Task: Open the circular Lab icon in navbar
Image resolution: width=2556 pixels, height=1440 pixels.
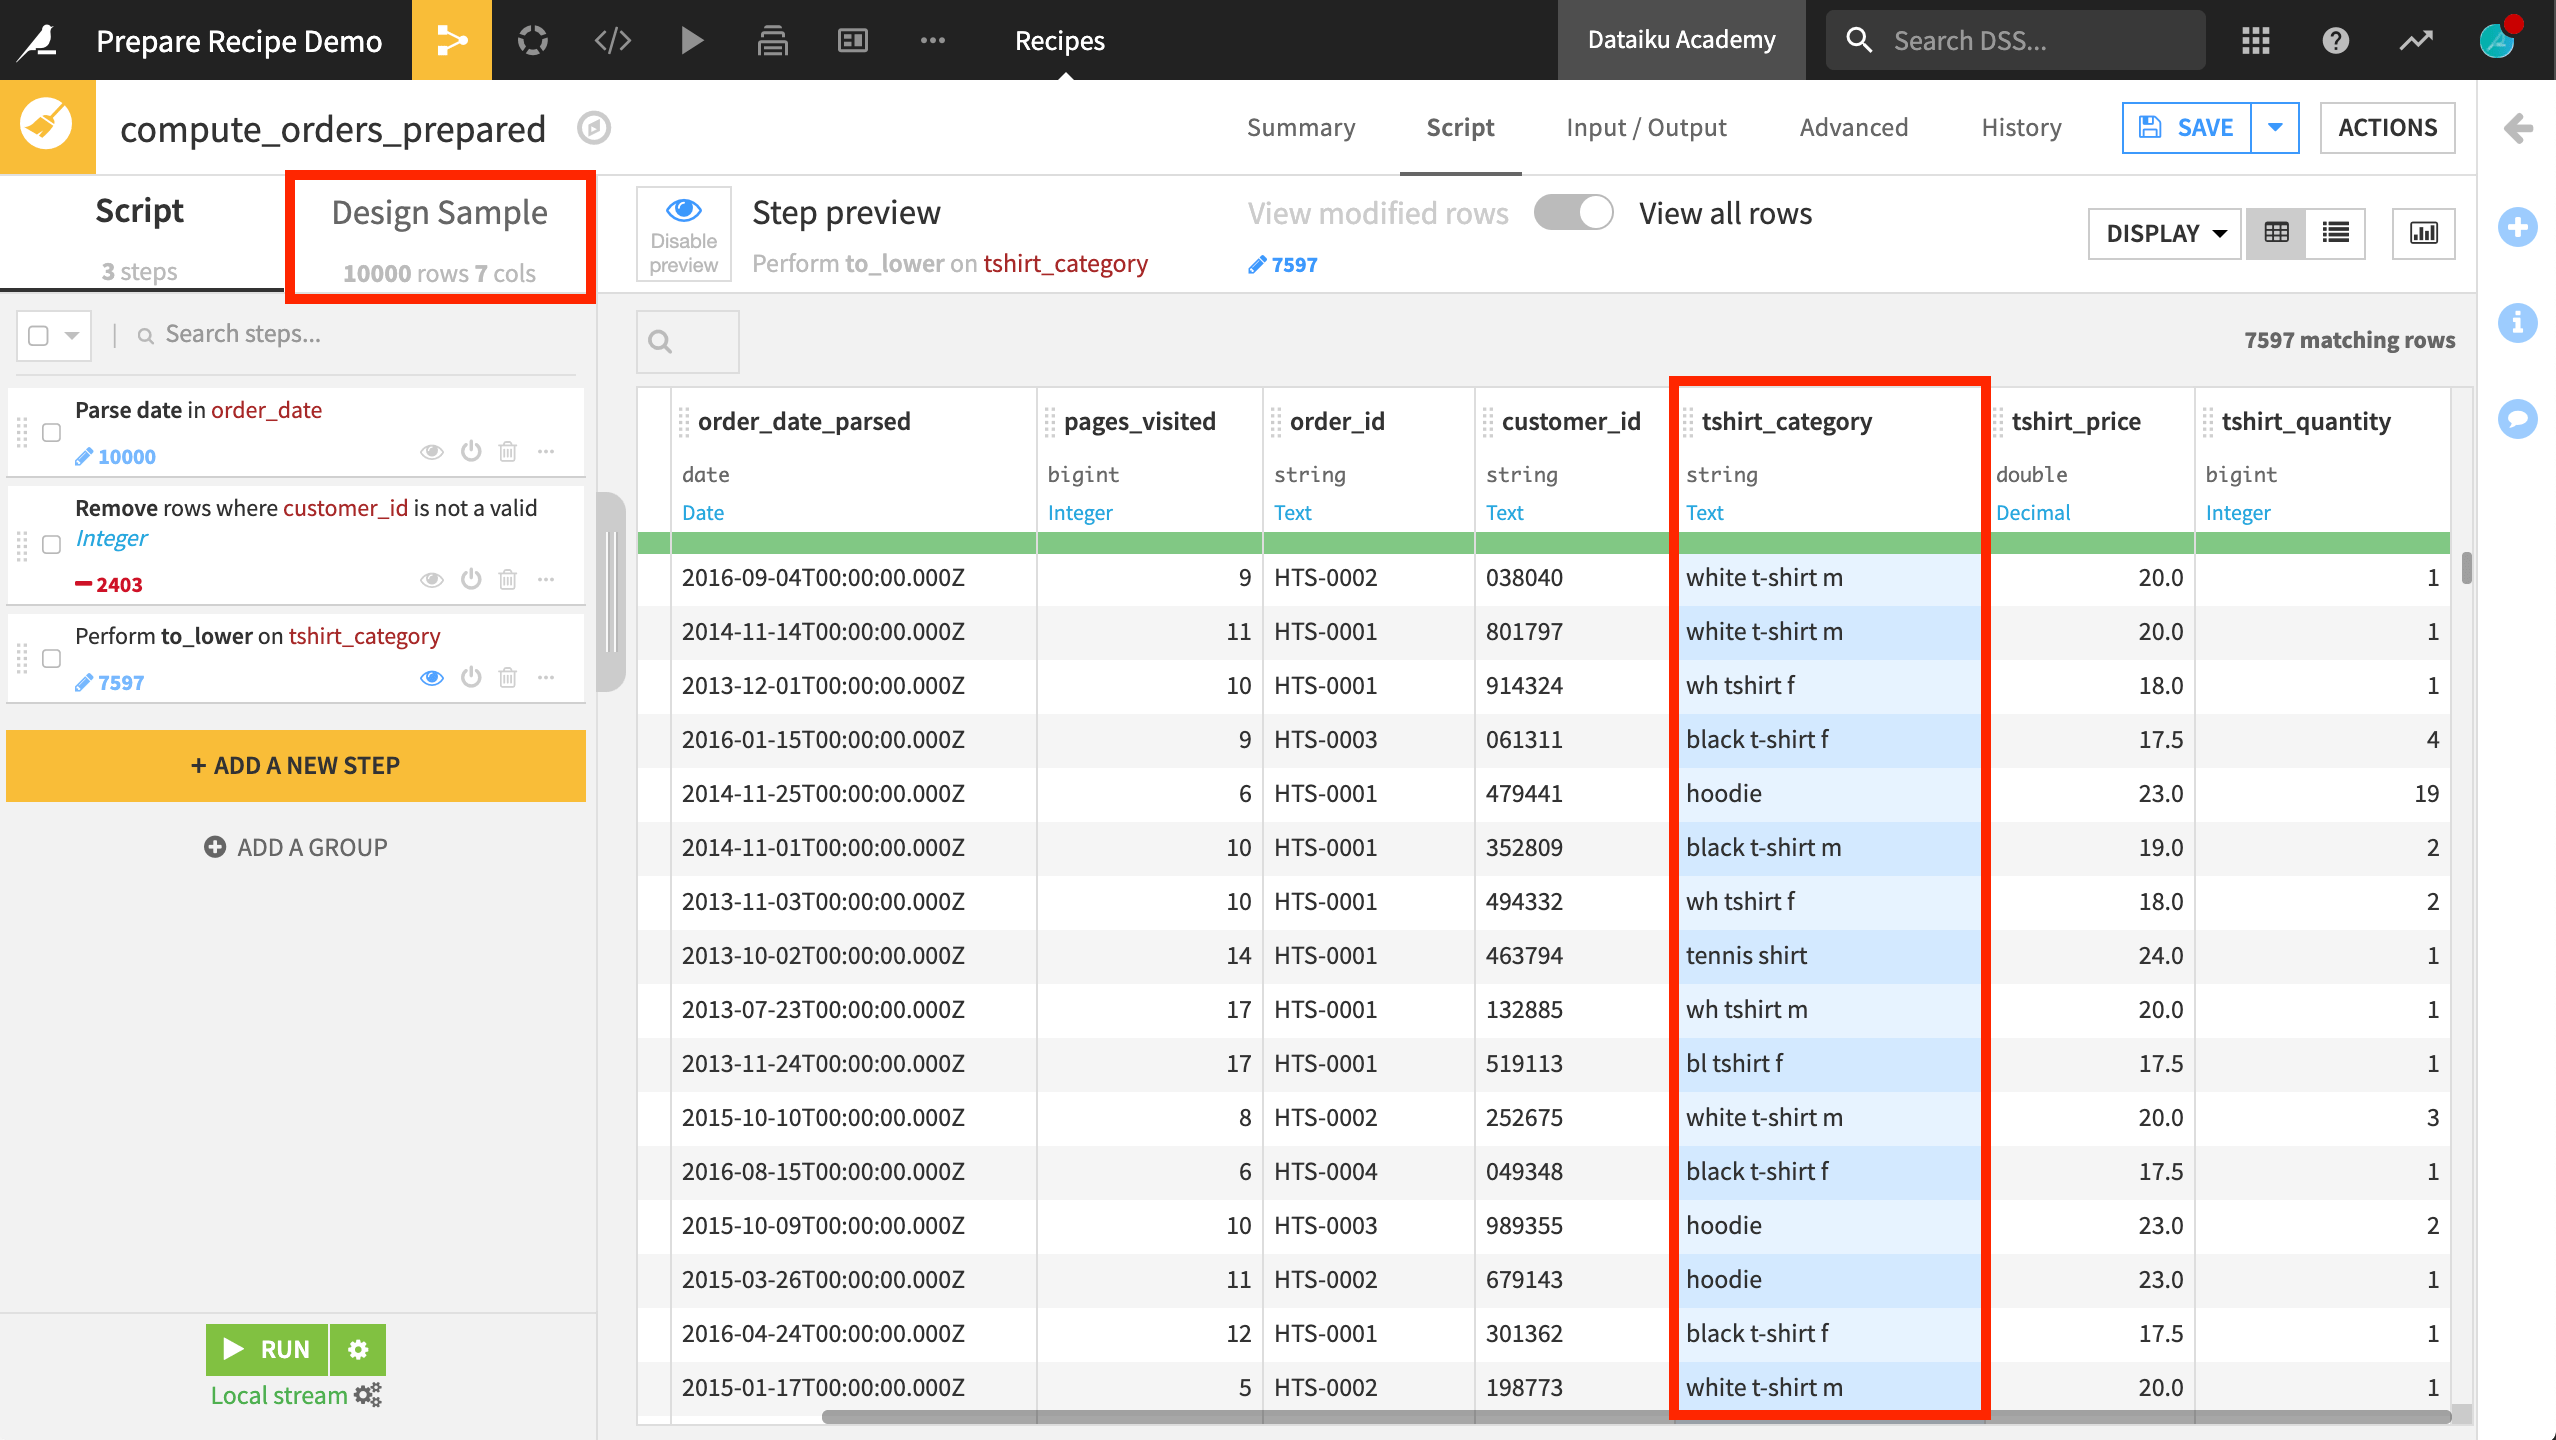Action: (533, 40)
